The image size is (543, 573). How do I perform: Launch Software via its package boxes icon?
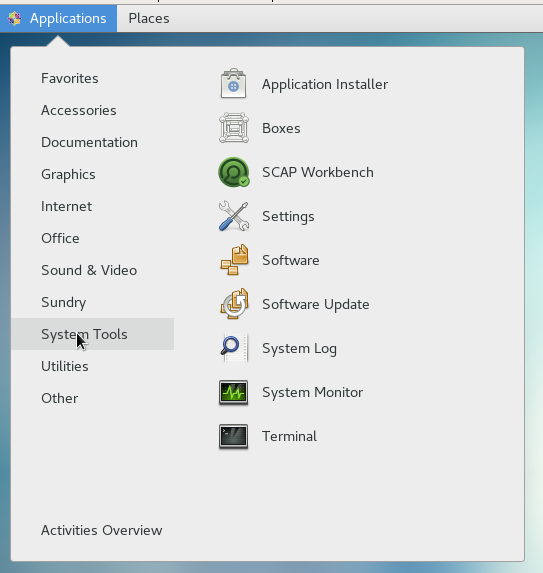click(234, 260)
